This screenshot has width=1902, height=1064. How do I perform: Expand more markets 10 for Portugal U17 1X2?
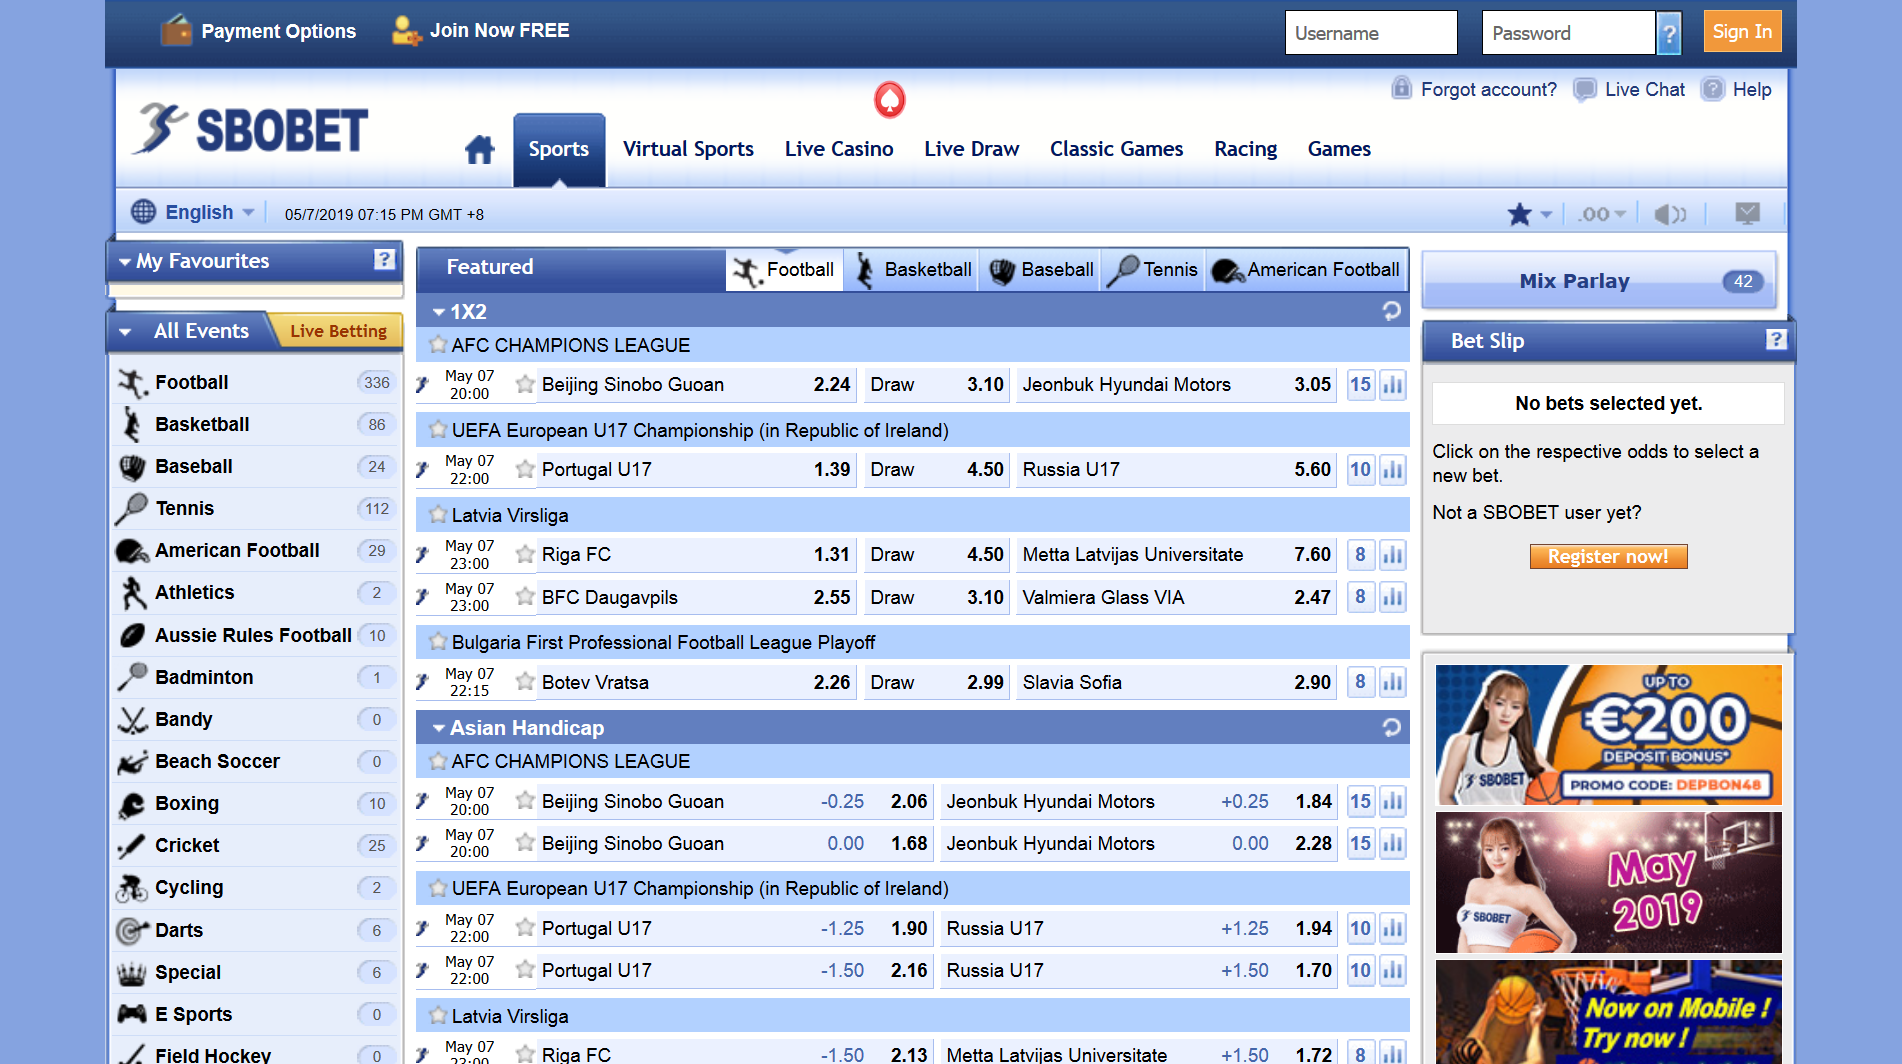[x=1360, y=470]
